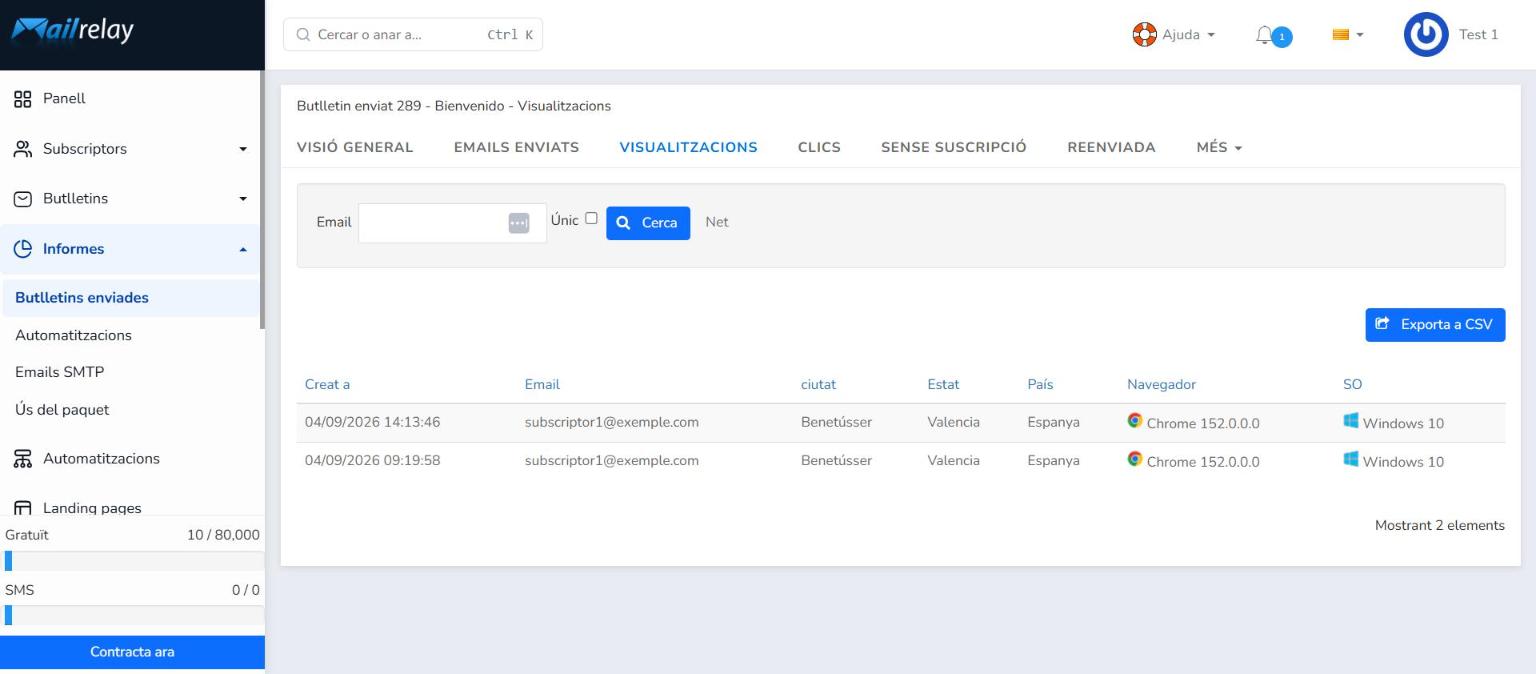
Task: Expand the Butlletins menu arrow
Action: (242, 199)
